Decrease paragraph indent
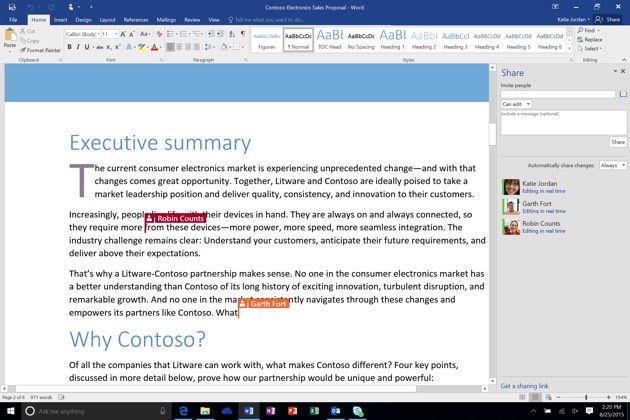Viewport: 630px width, 420px height. (211, 34)
